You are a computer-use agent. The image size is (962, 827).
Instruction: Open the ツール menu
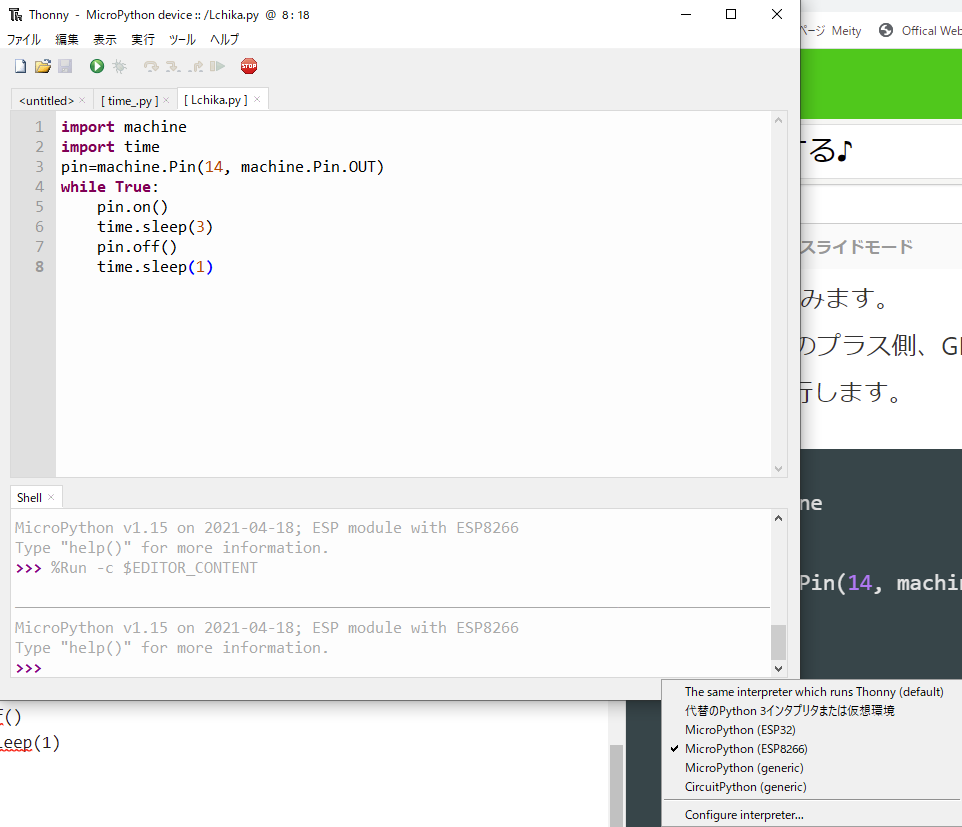pyautogui.click(x=182, y=39)
